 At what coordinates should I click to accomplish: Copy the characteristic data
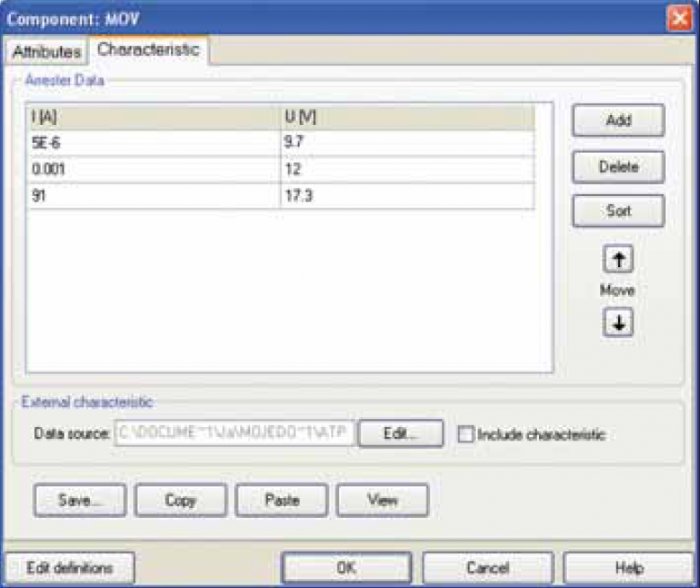click(x=181, y=500)
